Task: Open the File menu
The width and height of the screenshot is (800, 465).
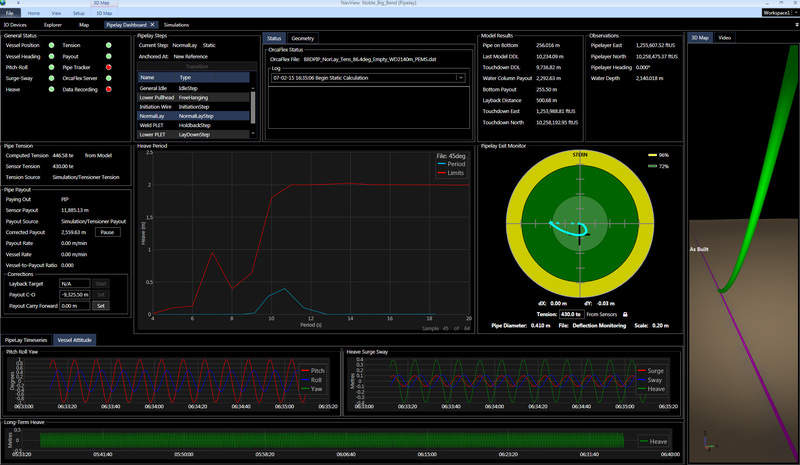Action: (x=10, y=13)
